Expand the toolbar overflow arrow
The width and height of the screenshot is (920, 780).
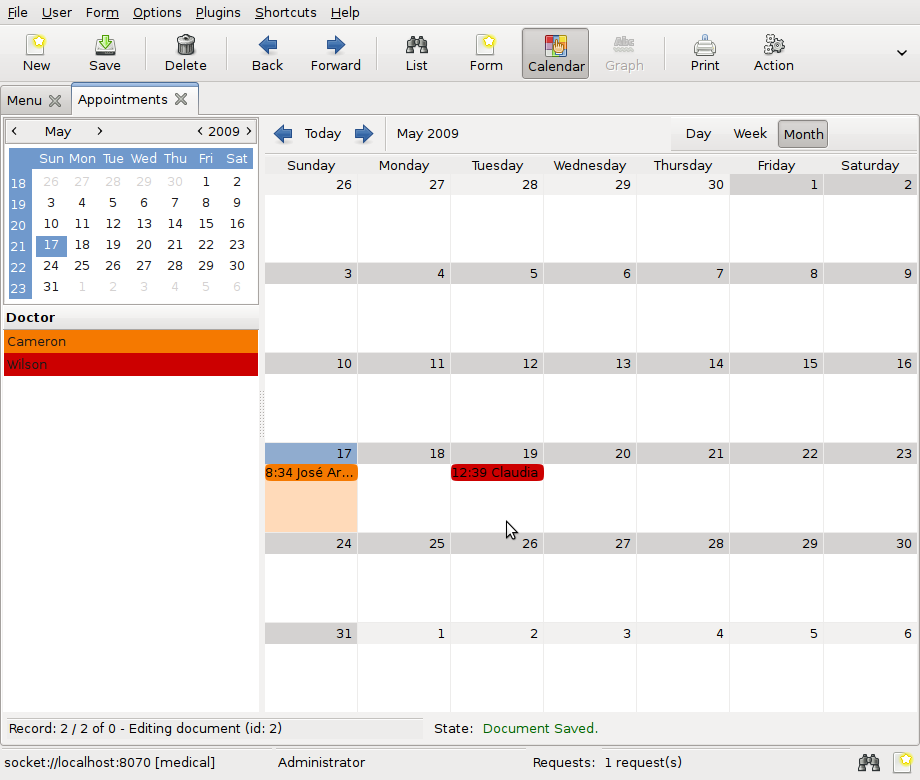point(902,53)
